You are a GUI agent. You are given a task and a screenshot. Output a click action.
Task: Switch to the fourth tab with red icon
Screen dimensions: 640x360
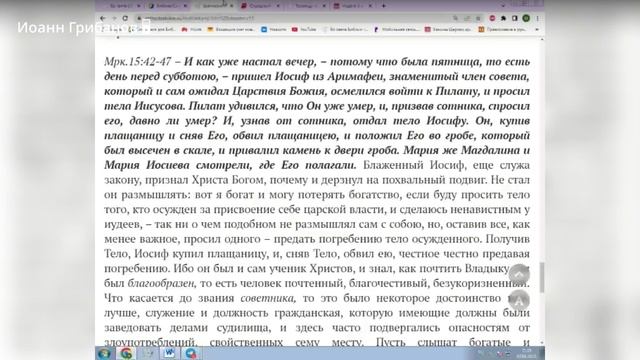click(x=260, y=6)
